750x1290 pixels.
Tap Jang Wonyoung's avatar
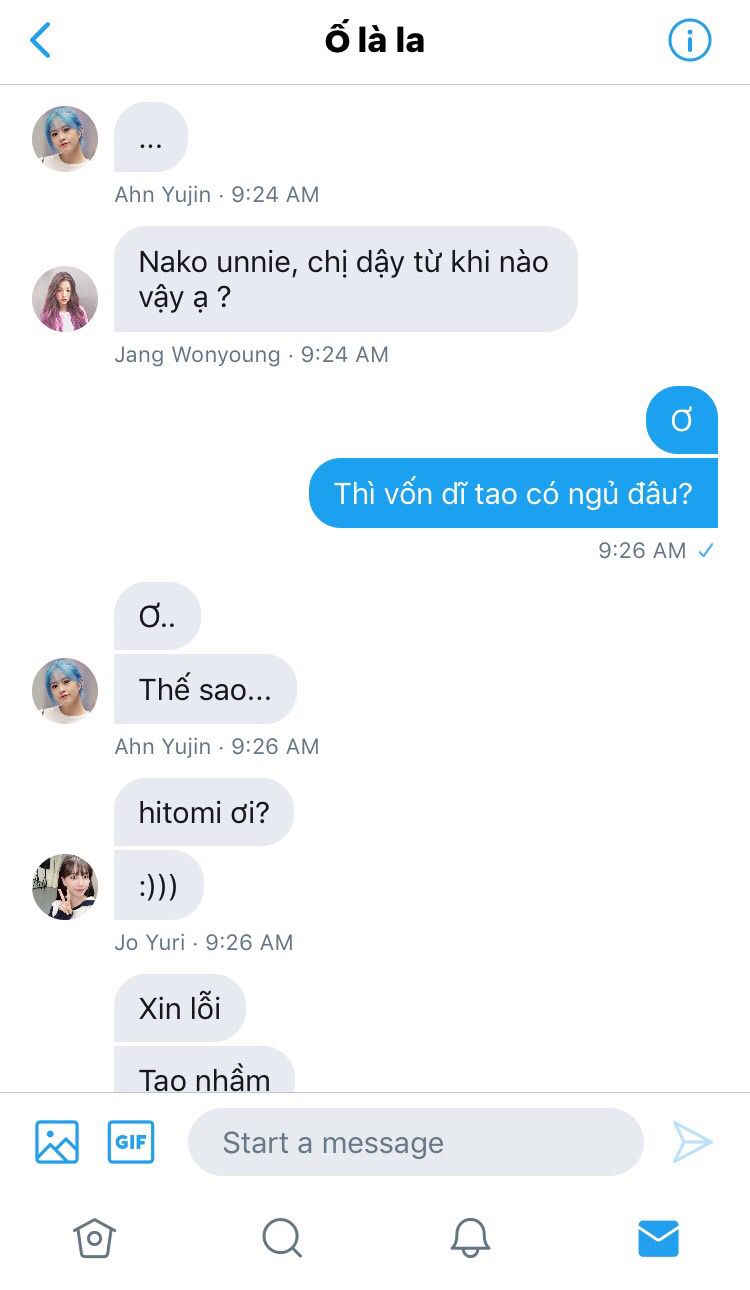coord(65,299)
